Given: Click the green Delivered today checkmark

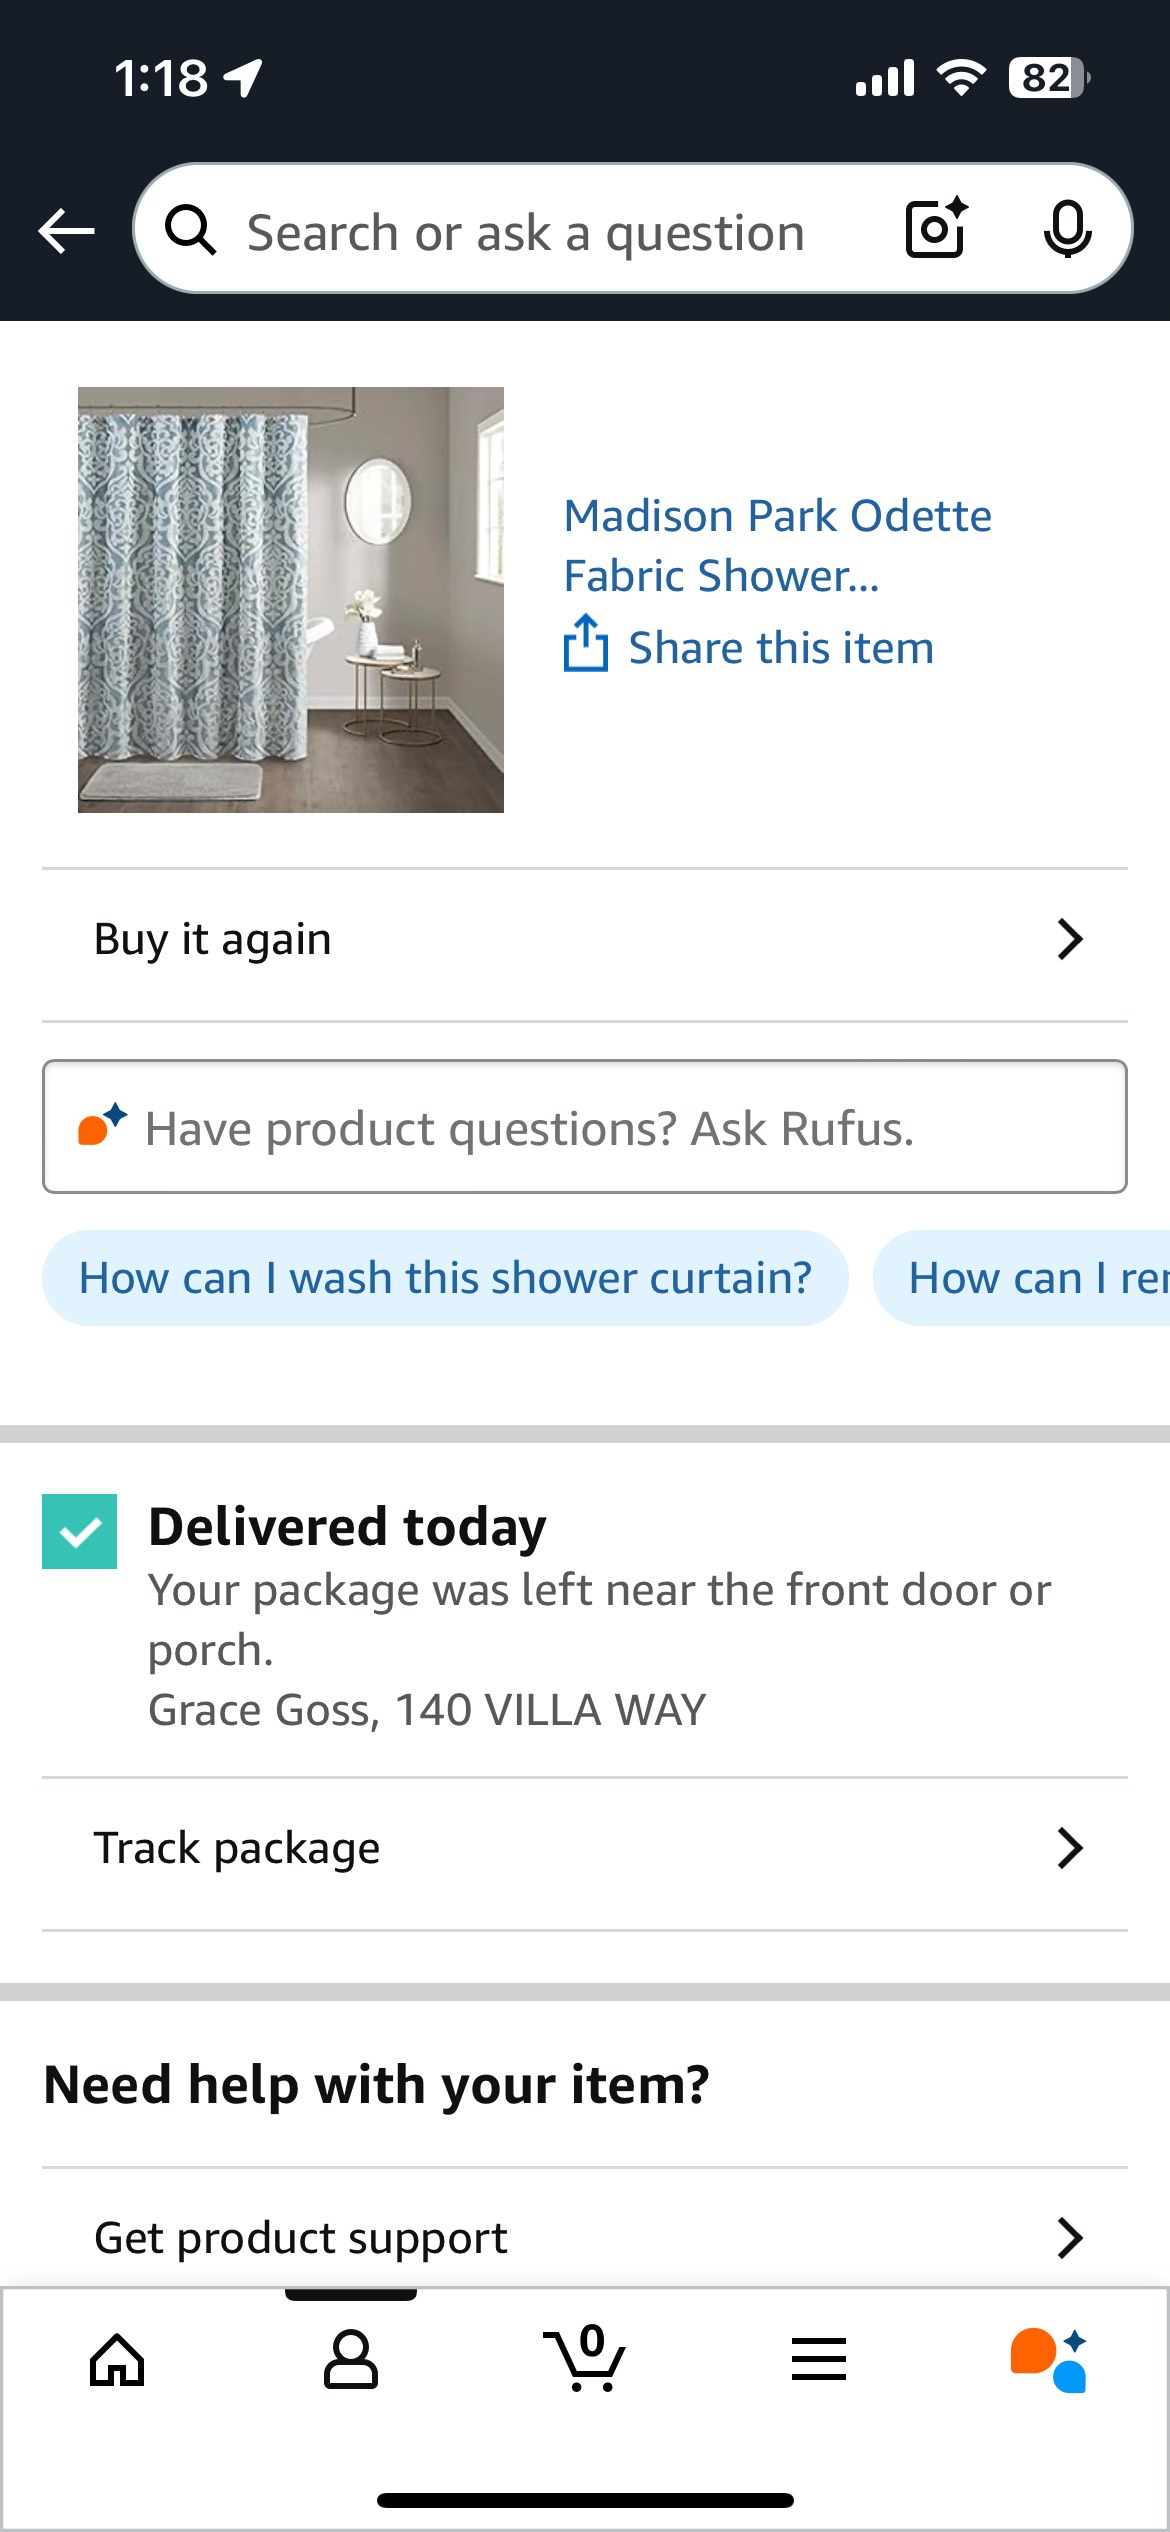Looking at the screenshot, I should [79, 1531].
